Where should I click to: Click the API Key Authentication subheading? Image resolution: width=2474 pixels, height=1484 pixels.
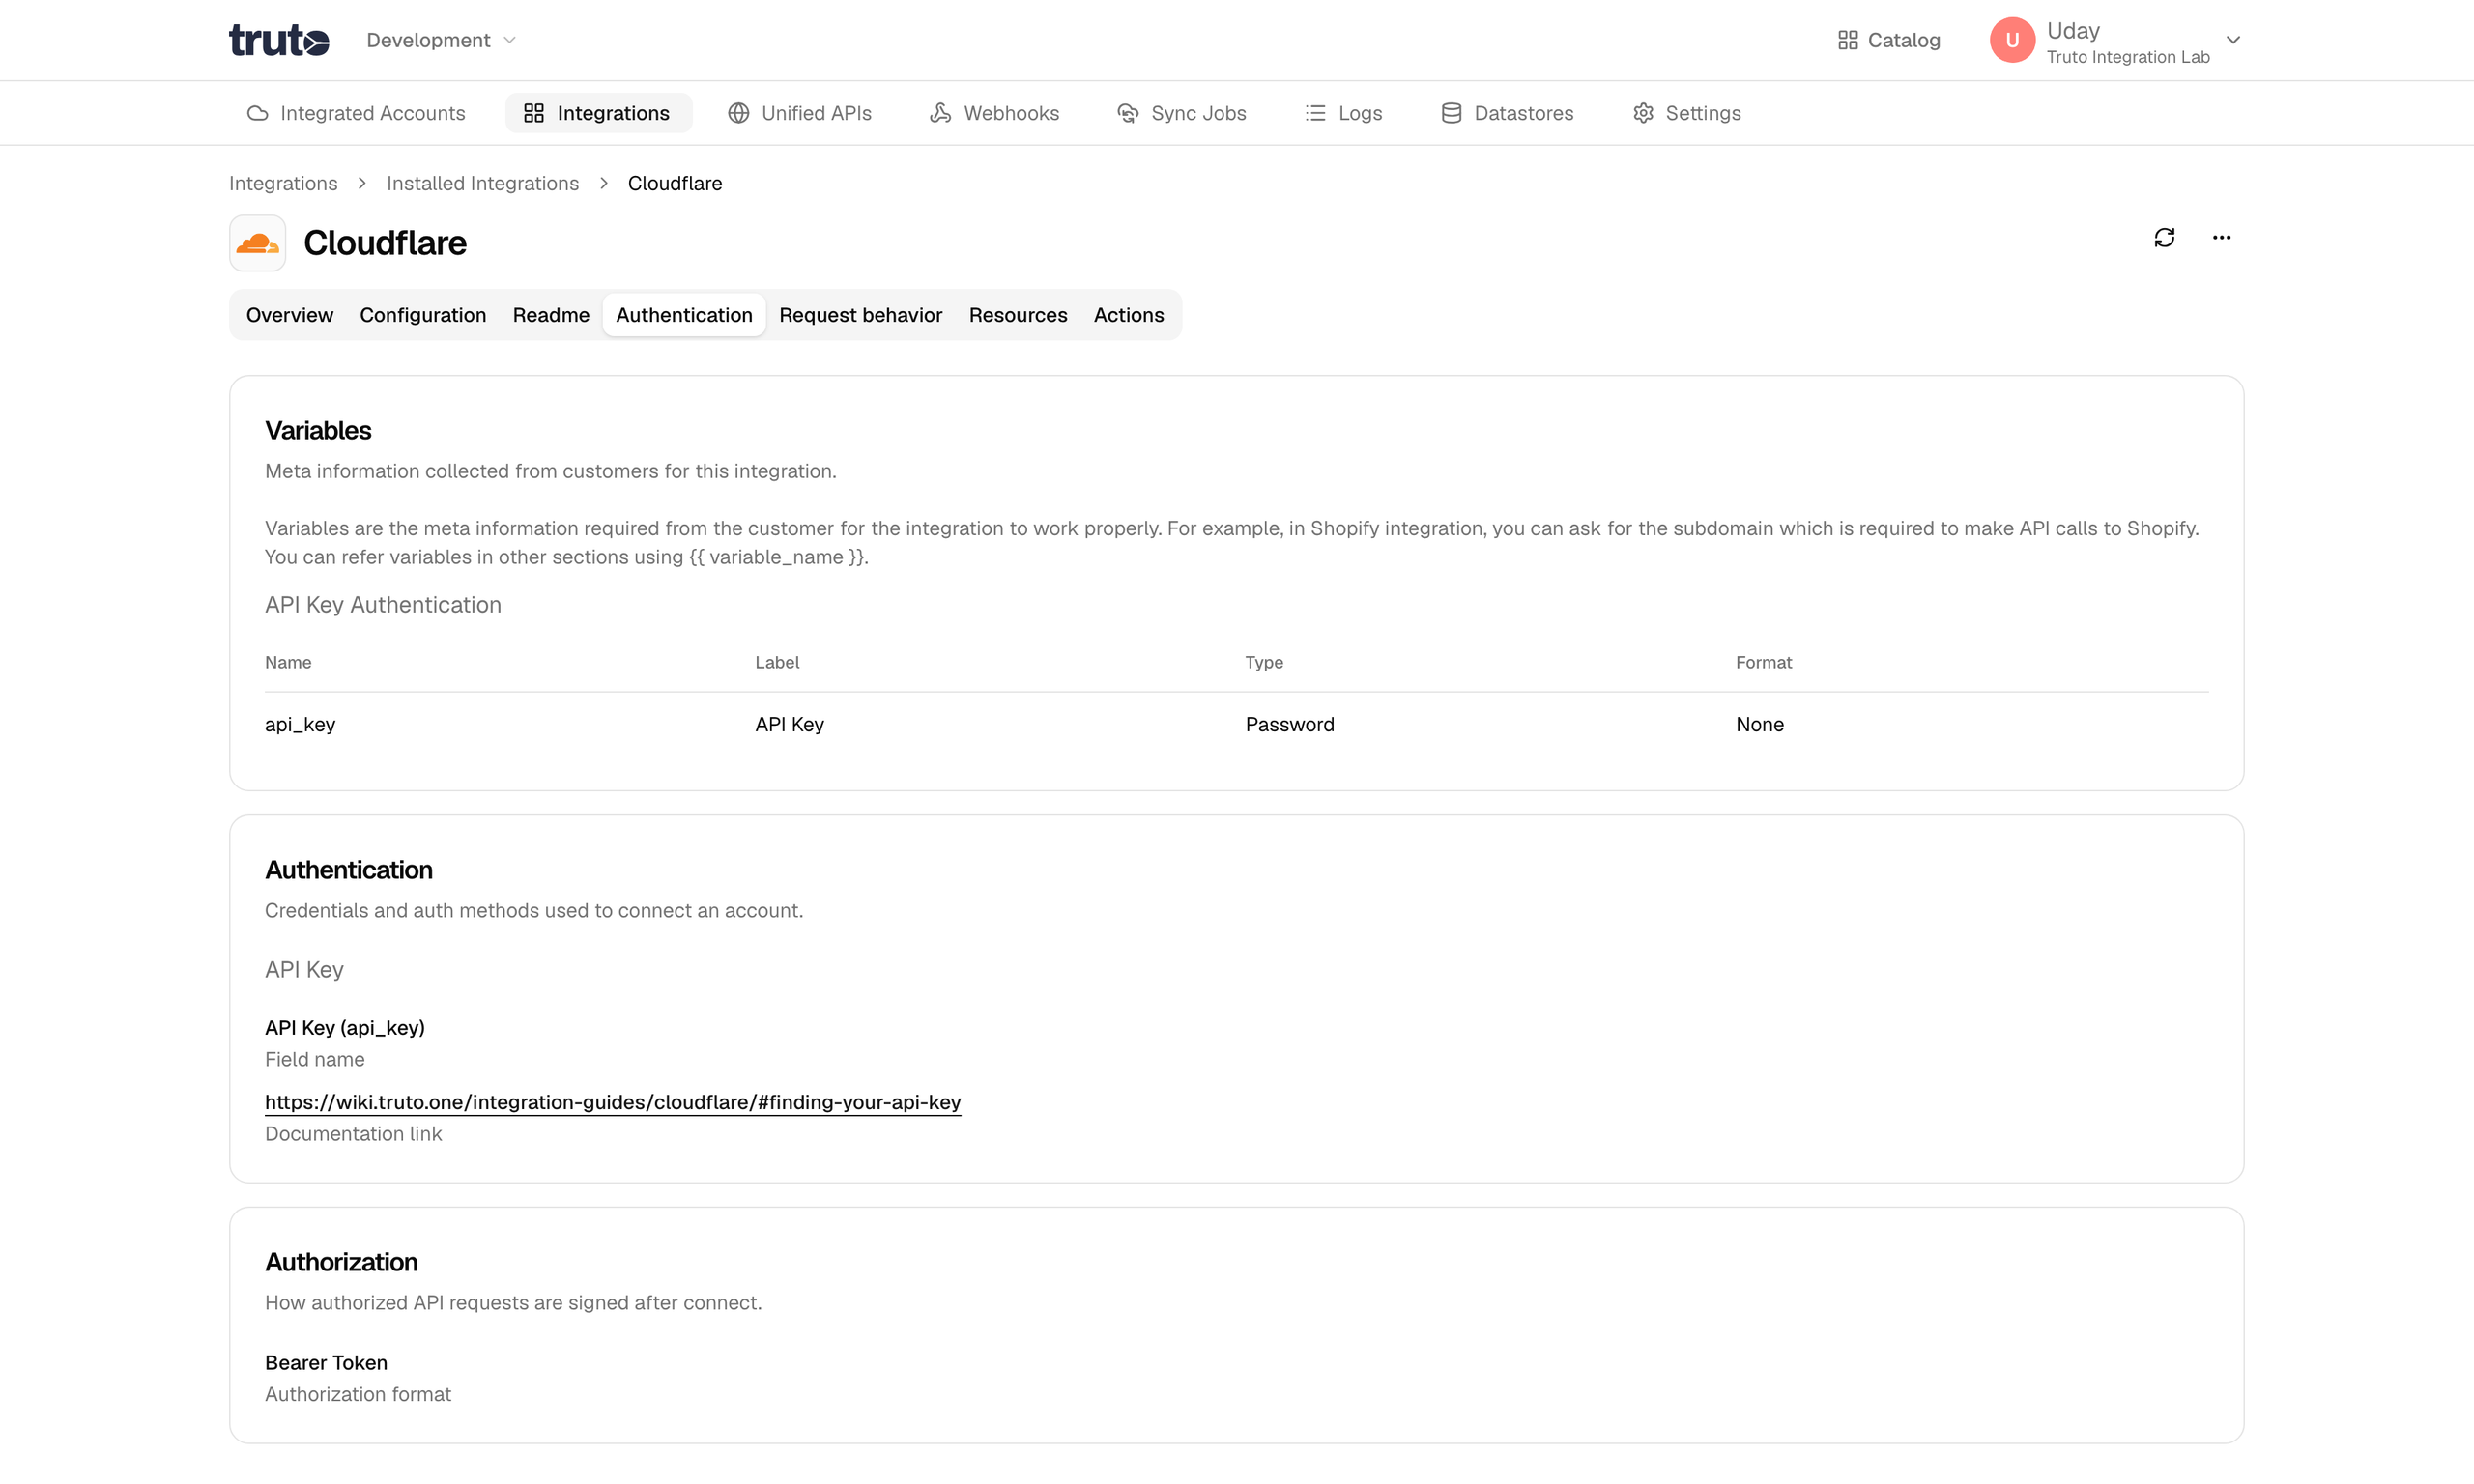pyautogui.click(x=383, y=605)
